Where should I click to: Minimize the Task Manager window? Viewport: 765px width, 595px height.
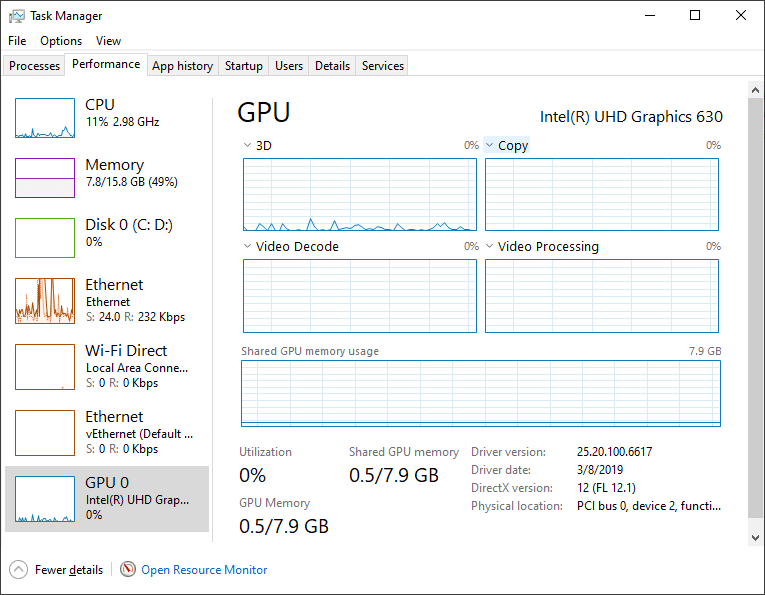coord(649,16)
